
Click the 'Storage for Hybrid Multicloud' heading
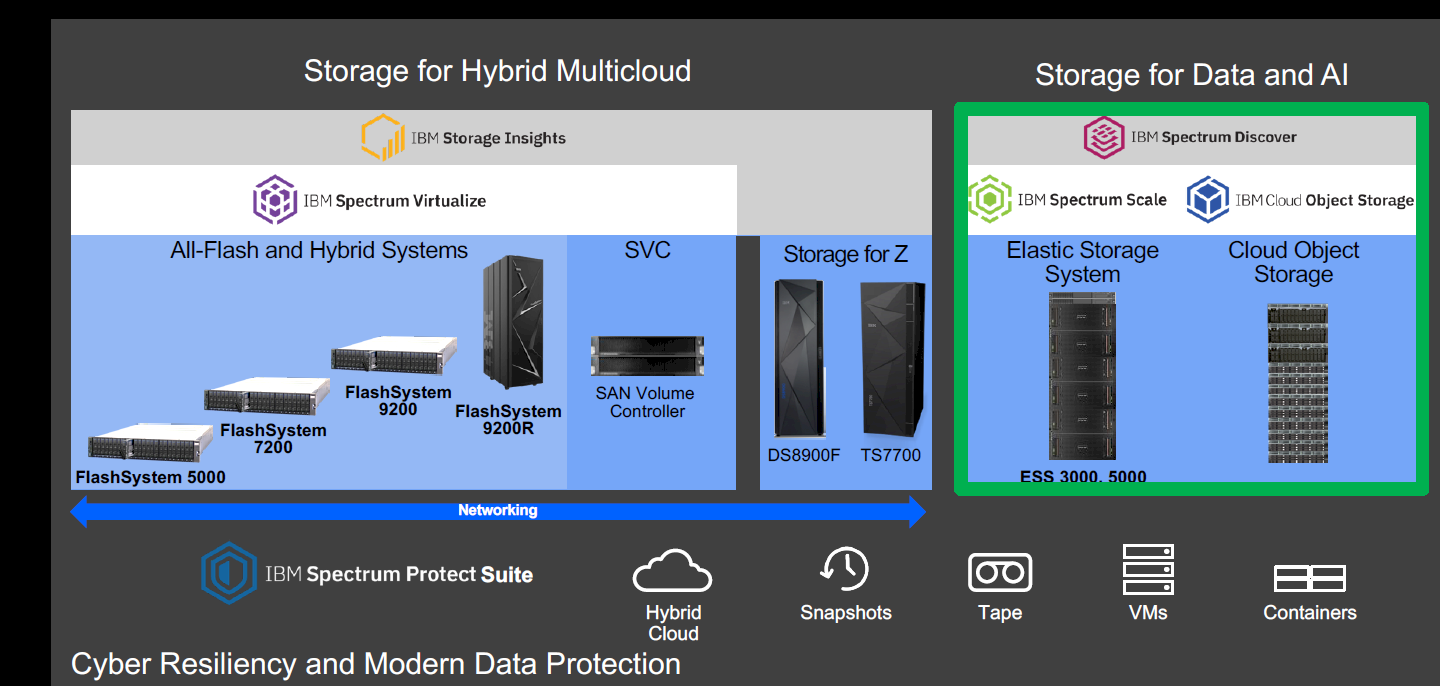pyautogui.click(x=497, y=71)
